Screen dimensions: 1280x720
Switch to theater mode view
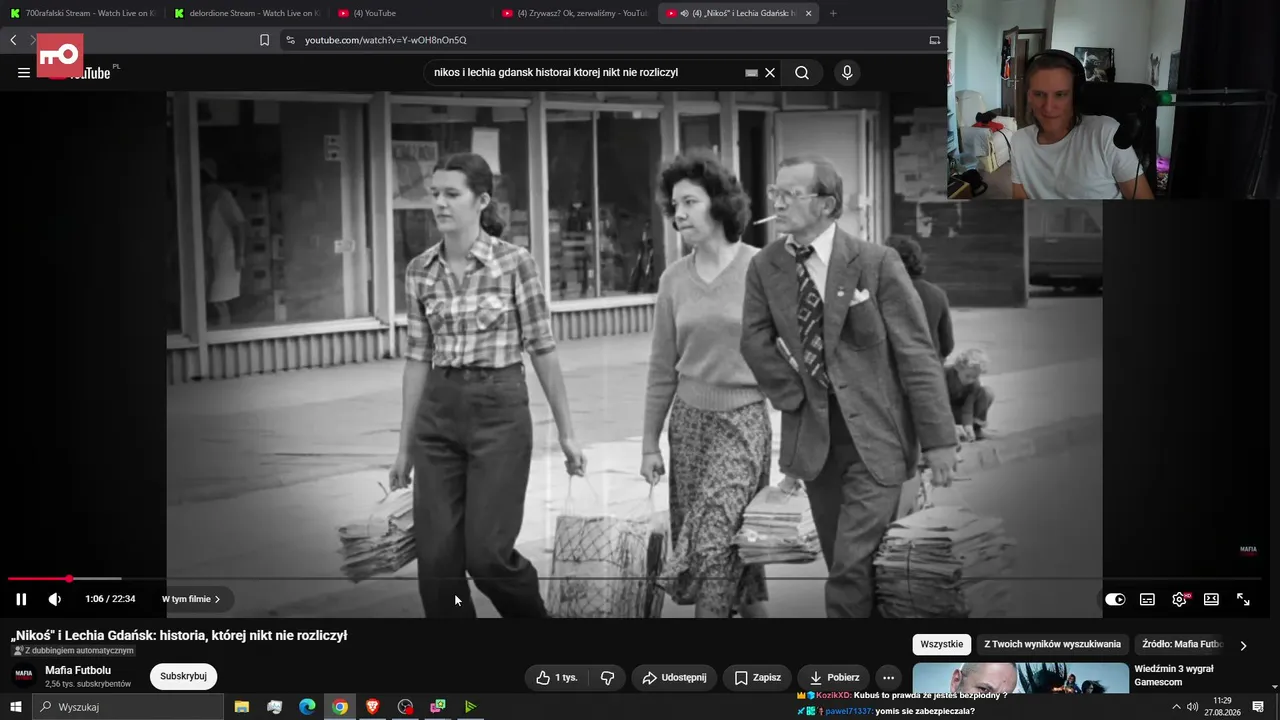tap(1211, 599)
